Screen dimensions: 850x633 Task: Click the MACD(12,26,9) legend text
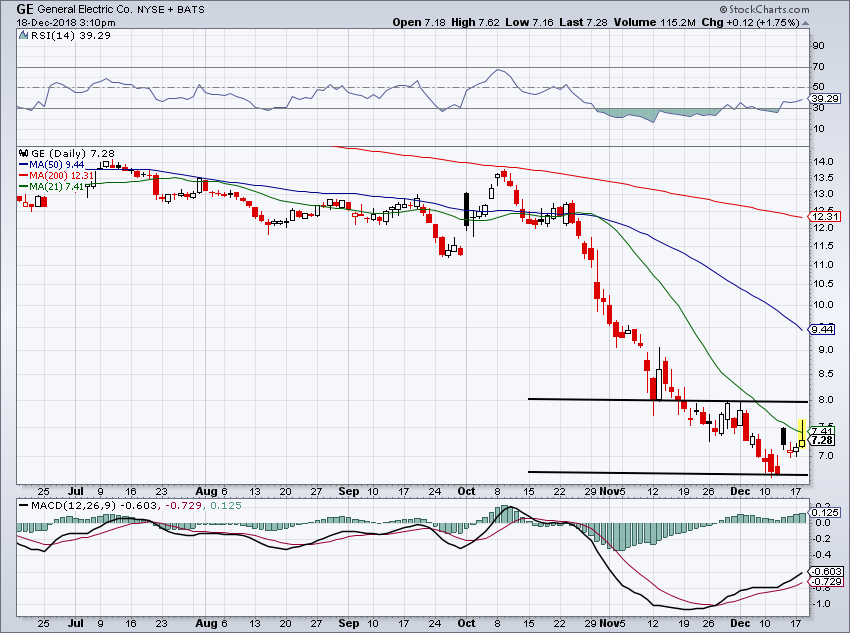pyautogui.click(x=74, y=506)
